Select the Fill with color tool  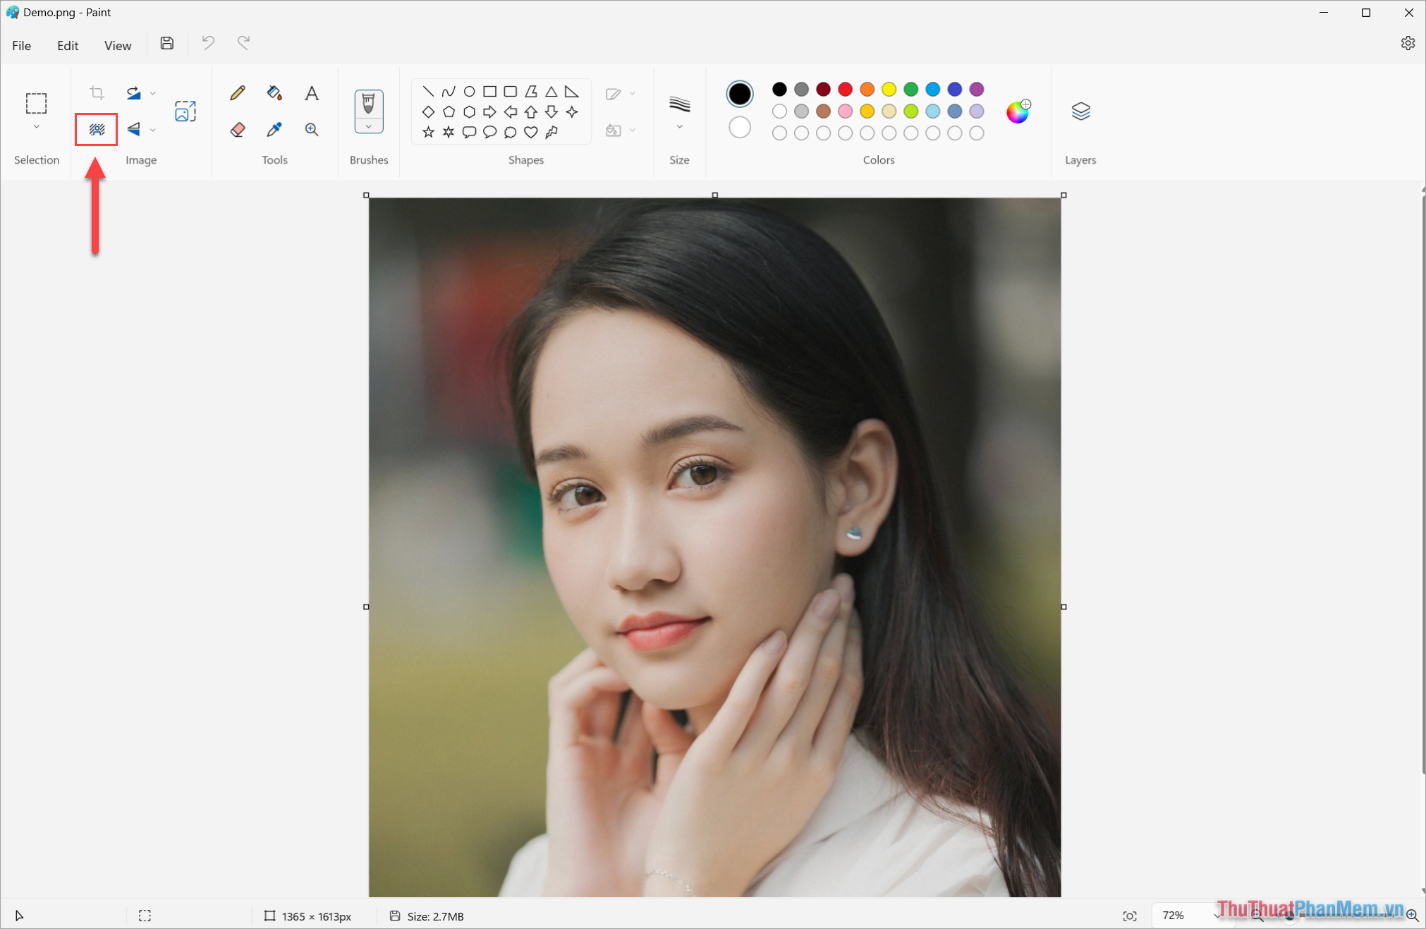coord(274,92)
